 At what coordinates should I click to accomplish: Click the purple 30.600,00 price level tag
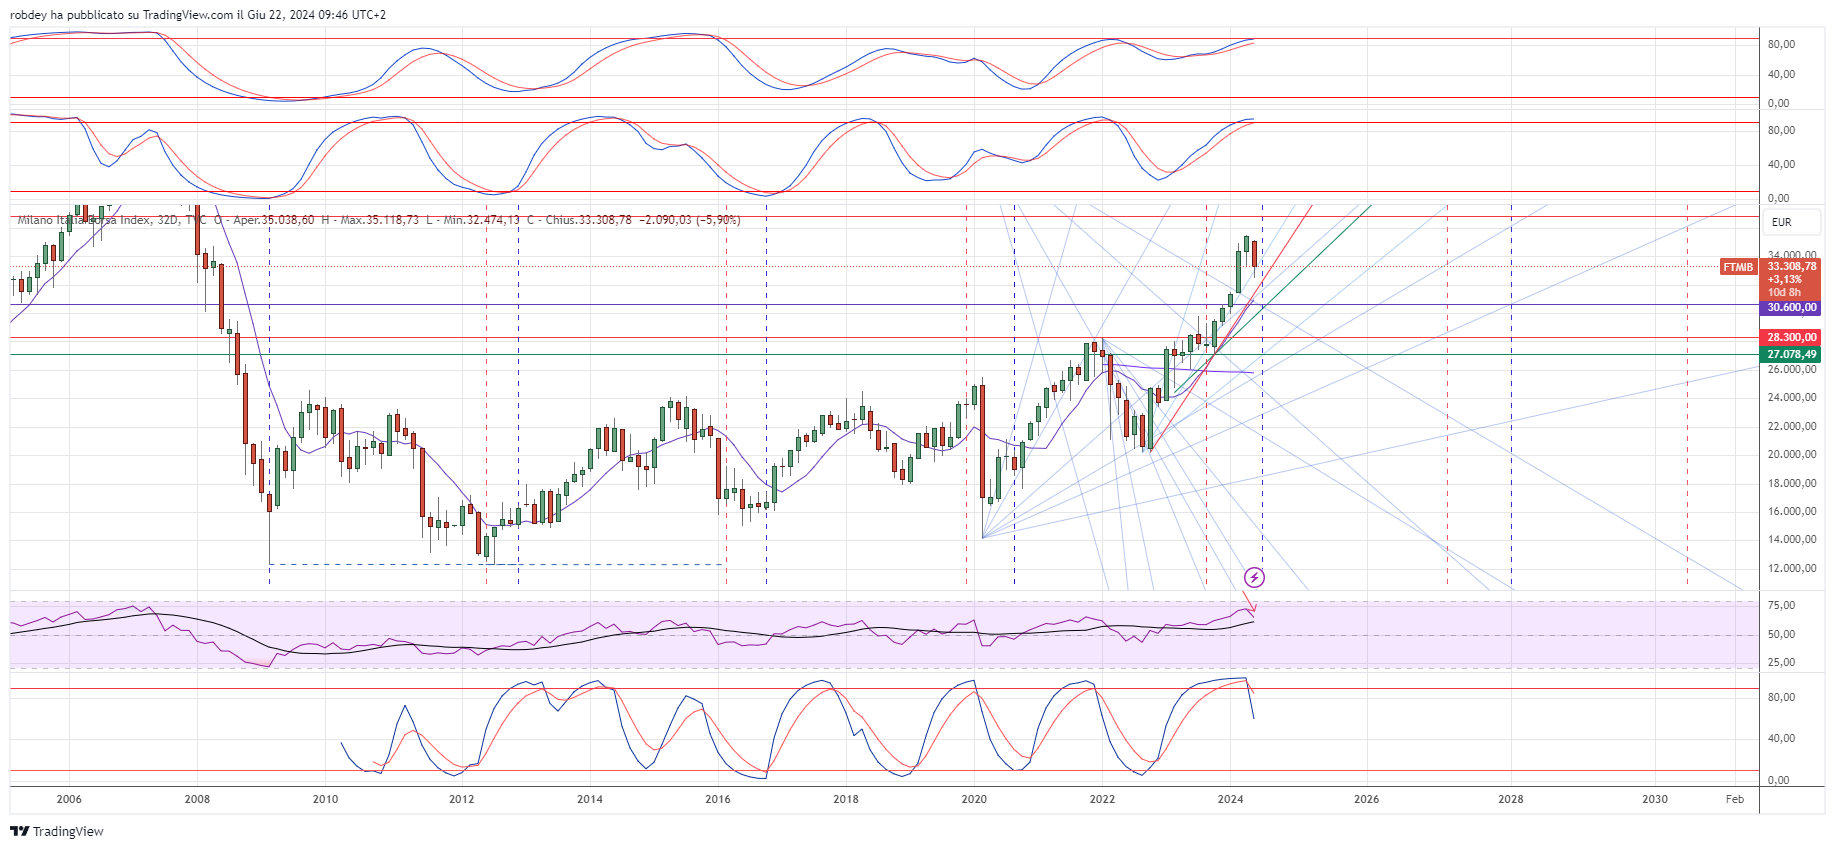(x=1791, y=307)
